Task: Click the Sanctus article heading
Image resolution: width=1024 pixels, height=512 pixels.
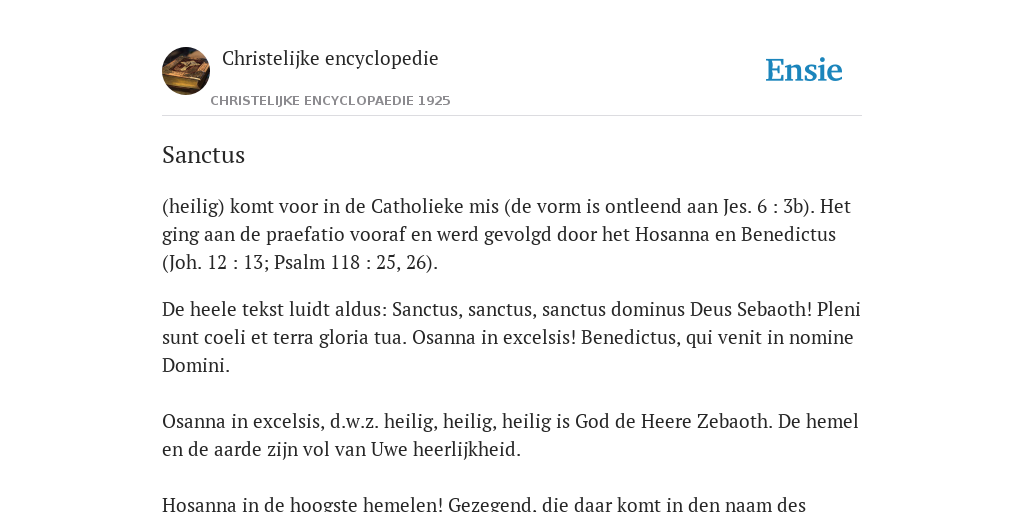Action: [x=203, y=155]
